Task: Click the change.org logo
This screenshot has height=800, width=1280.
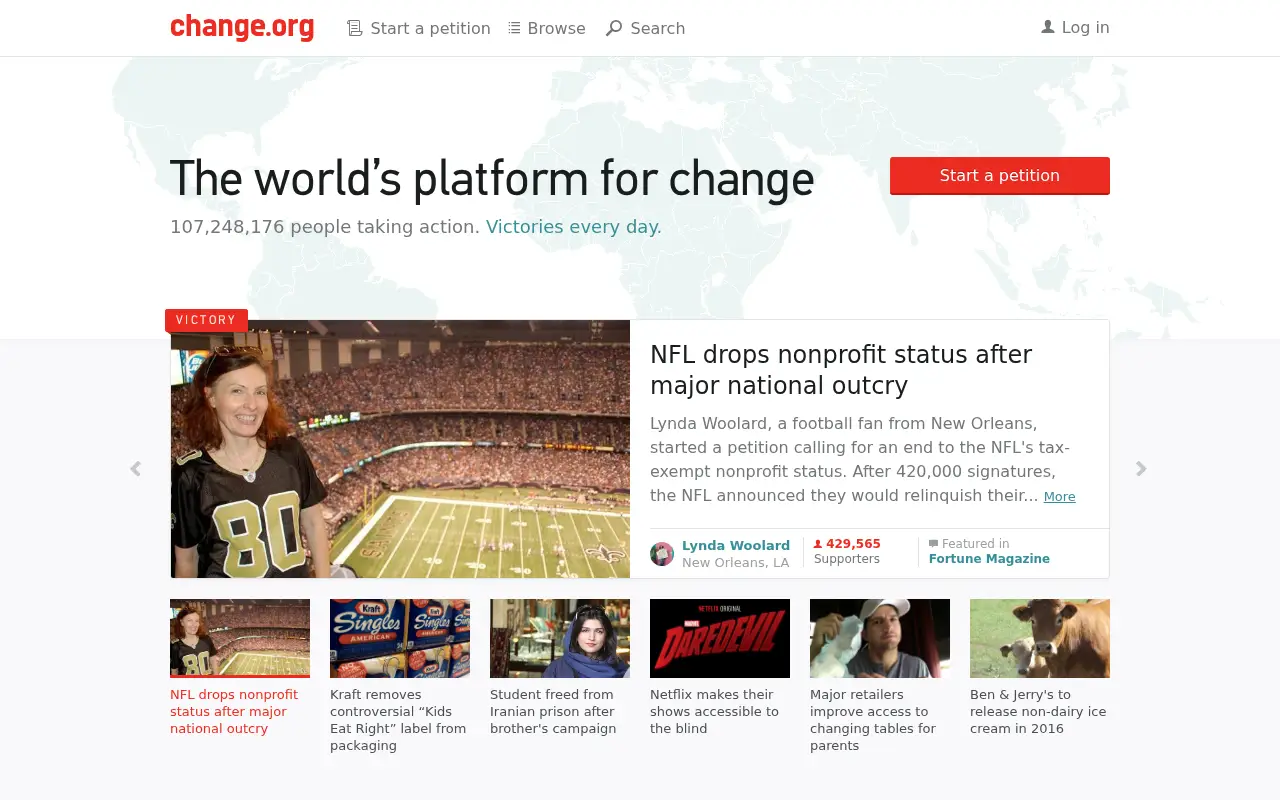Action: (x=242, y=27)
